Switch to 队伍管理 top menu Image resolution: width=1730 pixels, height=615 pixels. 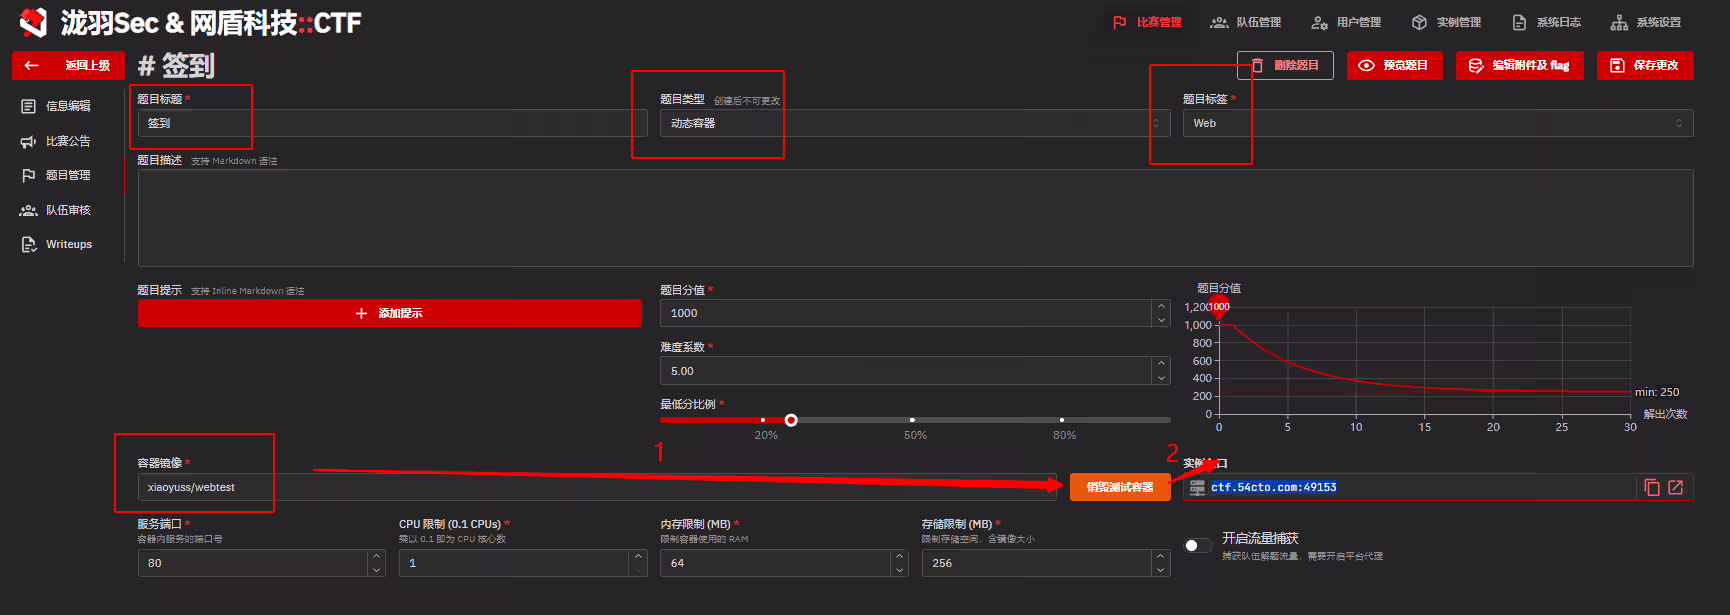(1246, 22)
